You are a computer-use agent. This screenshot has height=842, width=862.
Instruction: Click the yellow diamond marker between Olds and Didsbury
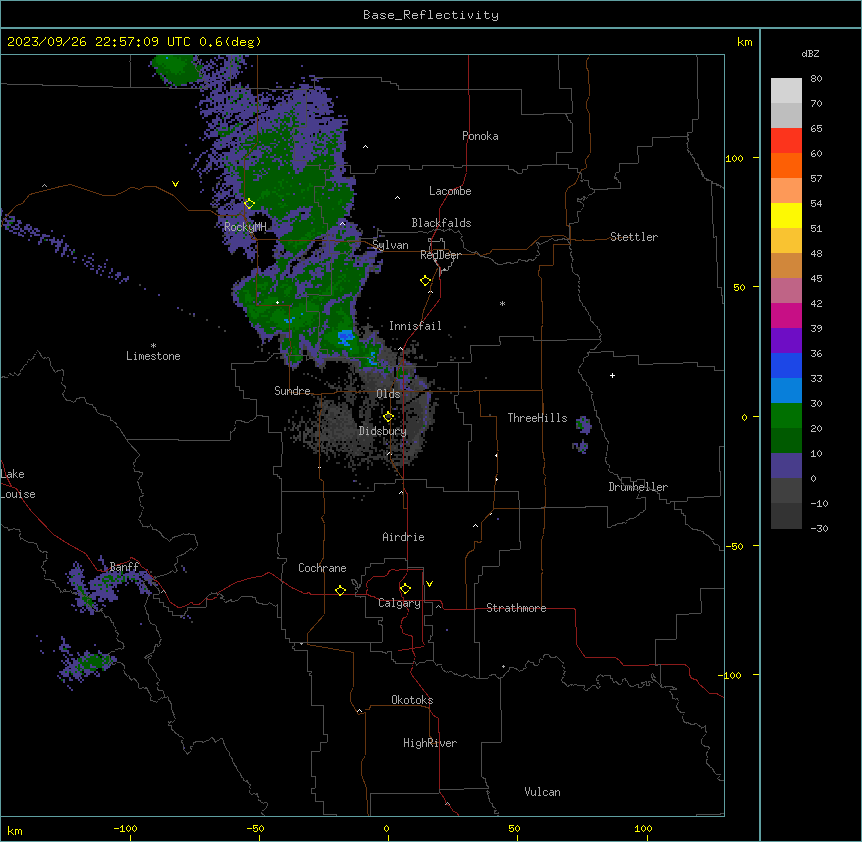[388, 417]
